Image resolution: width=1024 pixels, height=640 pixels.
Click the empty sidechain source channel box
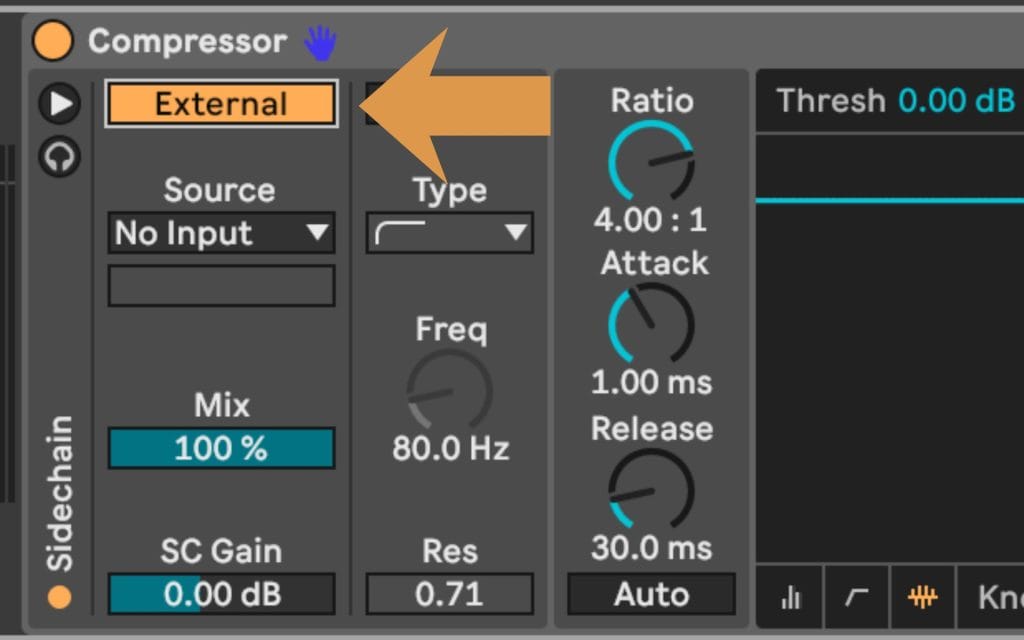point(221,286)
